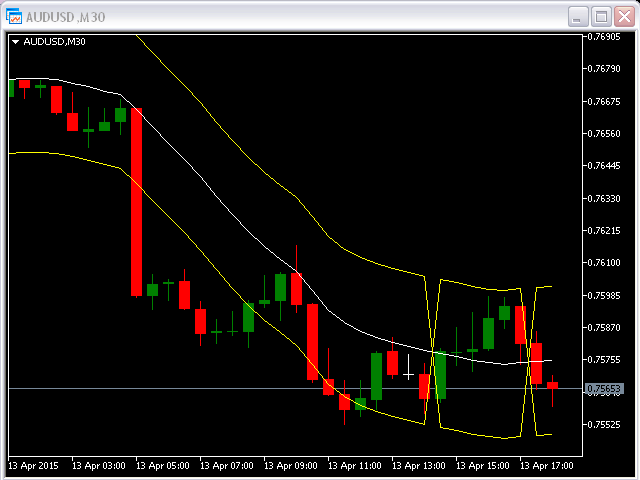The width and height of the screenshot is (640, 480).
Task: Minimize the AUDUSD chart window
Action: [x=578, y=17]
